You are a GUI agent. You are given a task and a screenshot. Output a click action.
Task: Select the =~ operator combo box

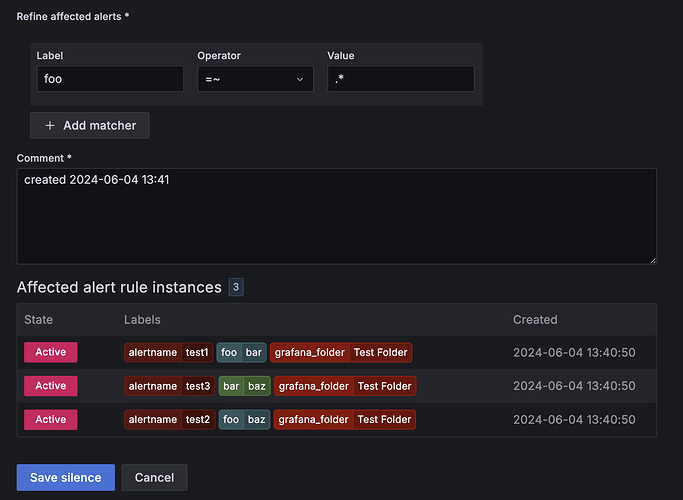tap(255, 79)
